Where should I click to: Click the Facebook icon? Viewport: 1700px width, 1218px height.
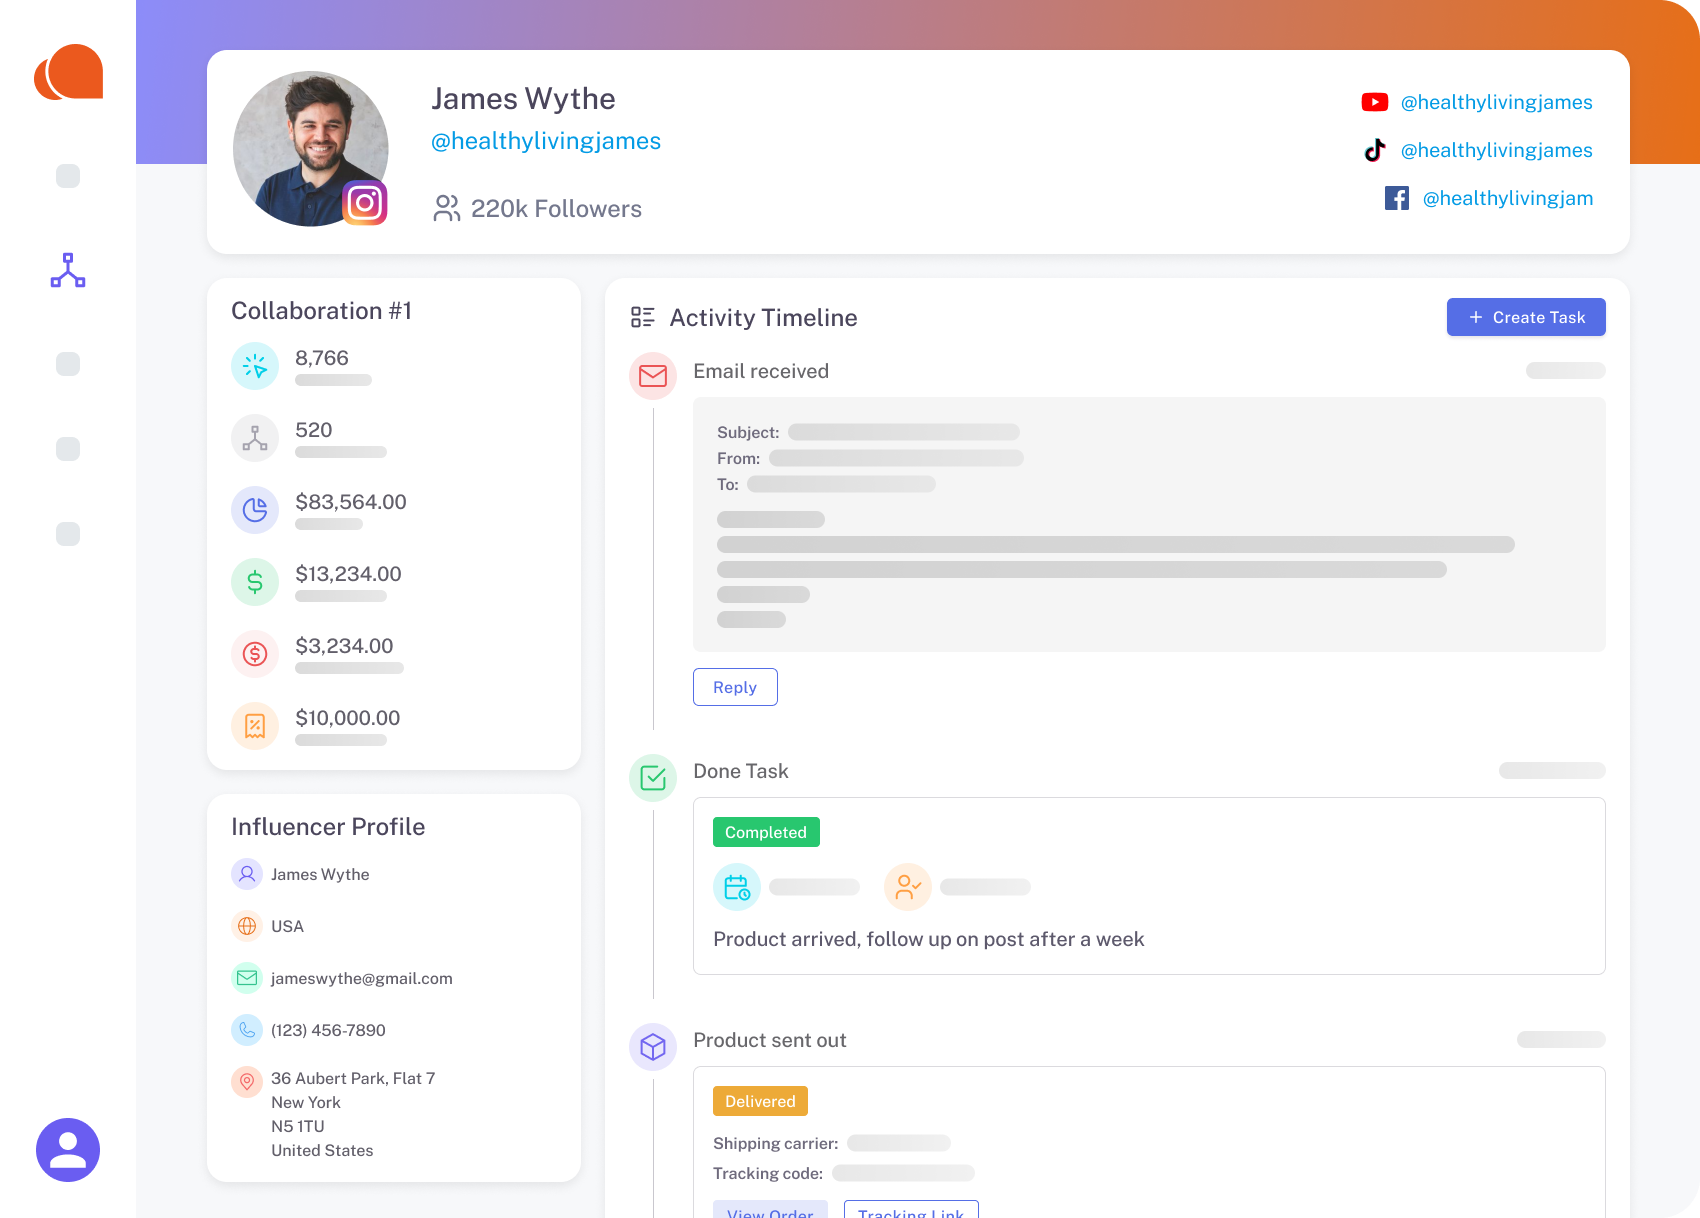coord(1397,198)
